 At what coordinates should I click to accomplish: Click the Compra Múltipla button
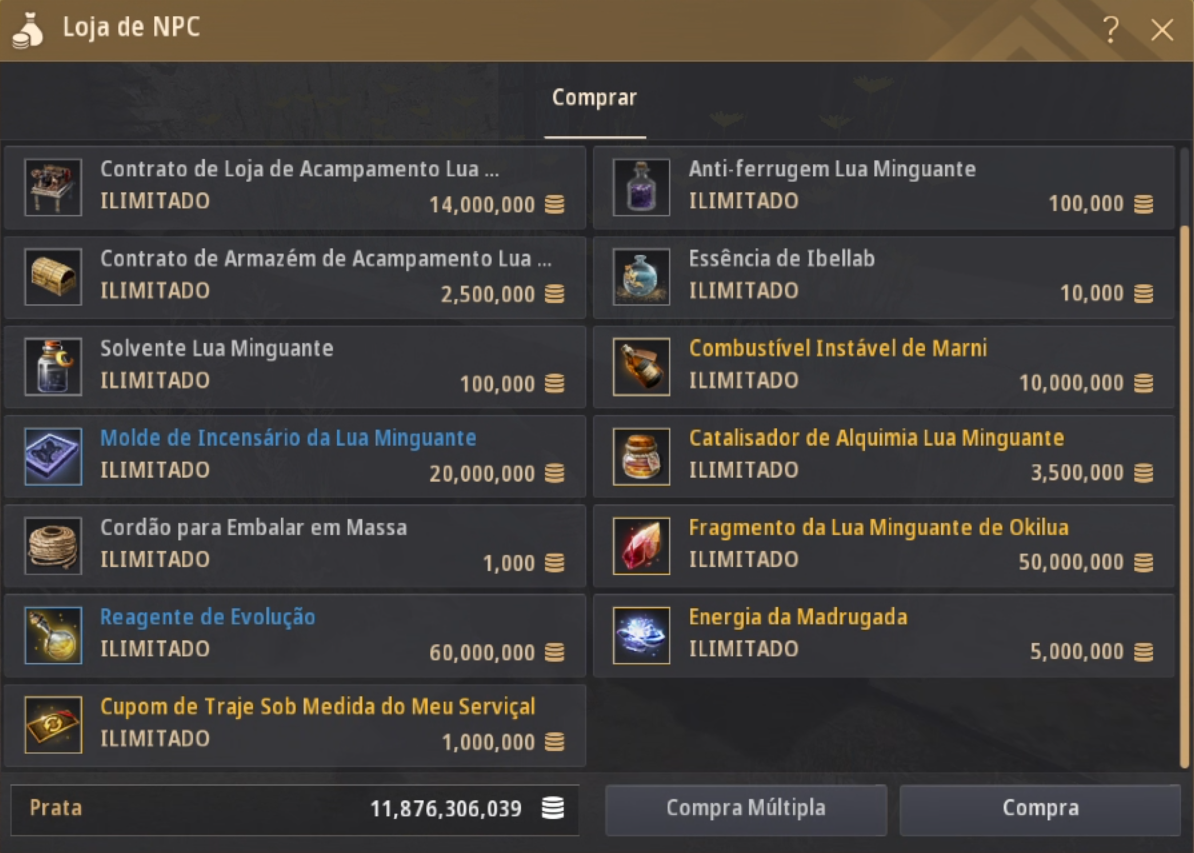click(745, 808)
